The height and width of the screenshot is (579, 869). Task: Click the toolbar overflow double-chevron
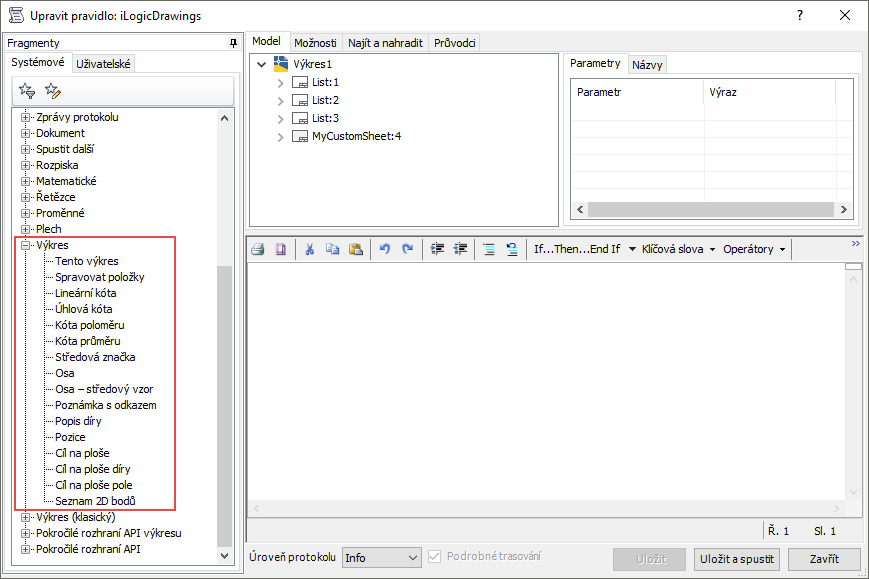point(856,244)
